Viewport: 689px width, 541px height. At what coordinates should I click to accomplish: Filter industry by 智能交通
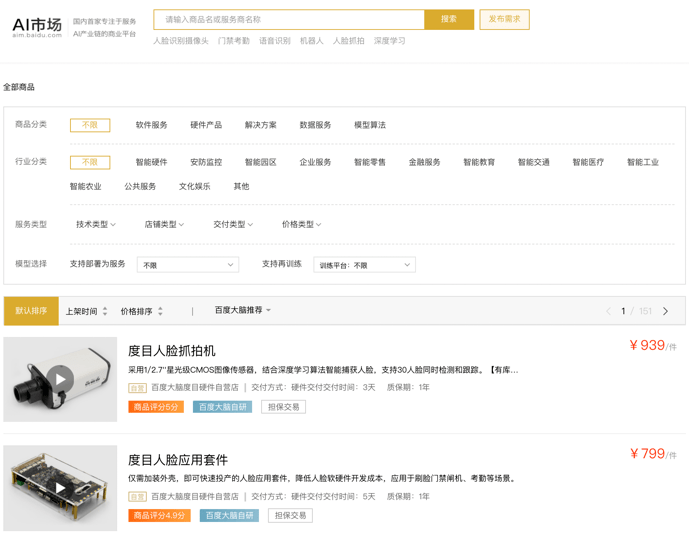(x=533, y=163)
